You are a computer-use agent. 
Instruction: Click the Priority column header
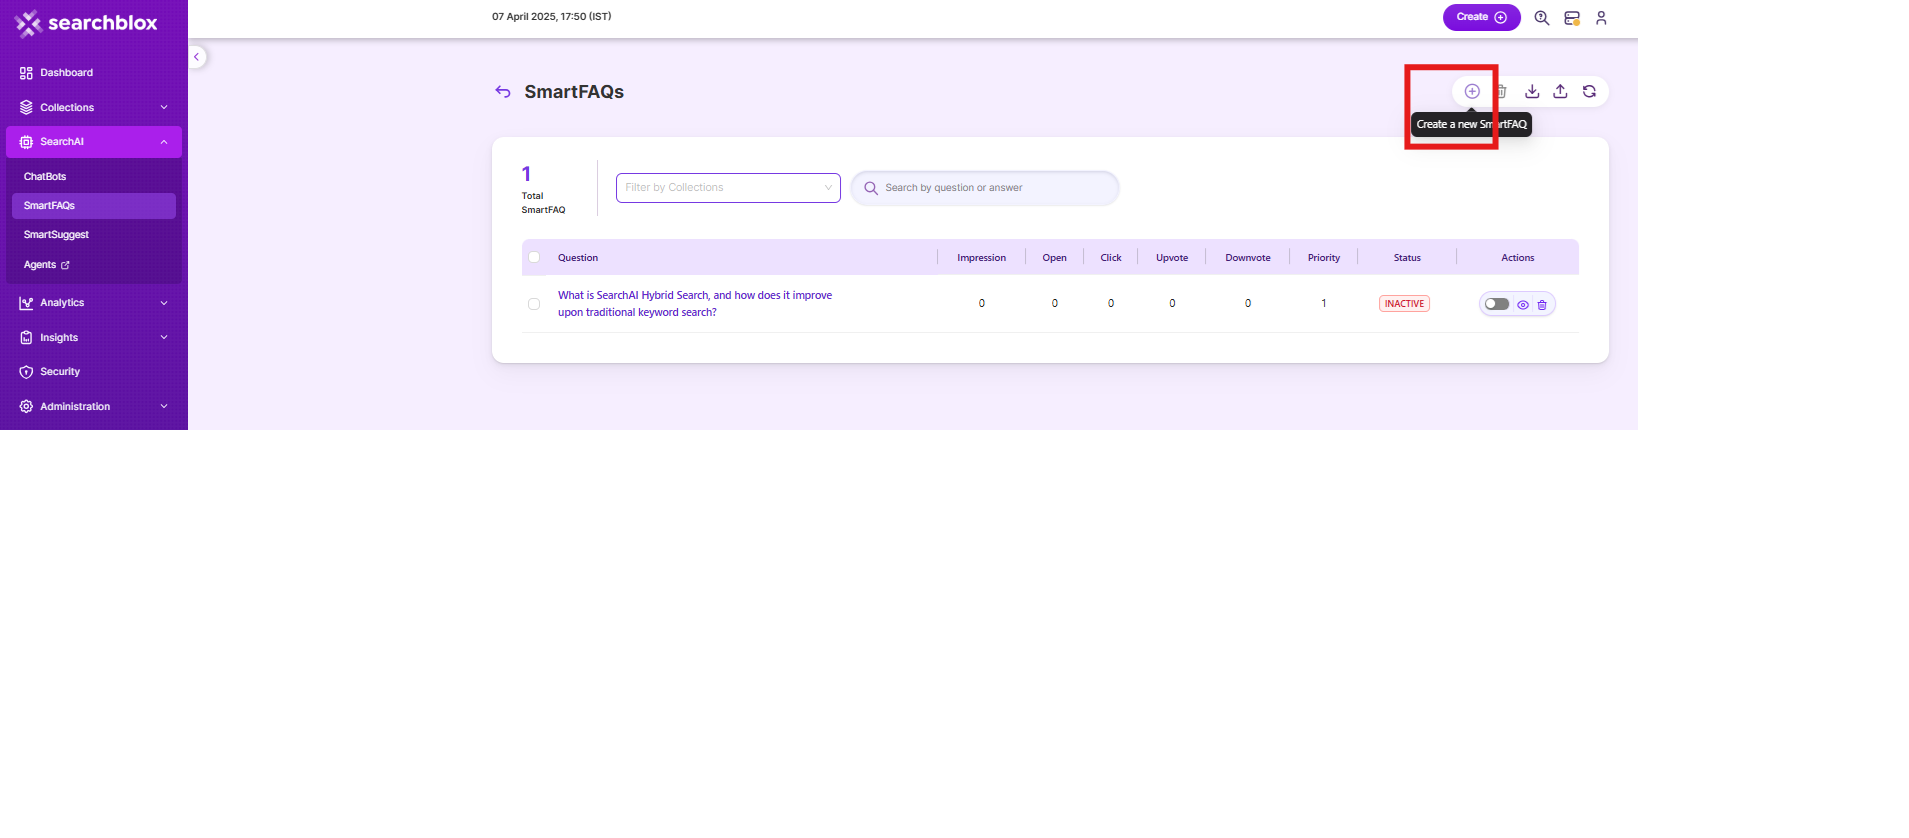pyautogui.click(x=1324, y=258)
